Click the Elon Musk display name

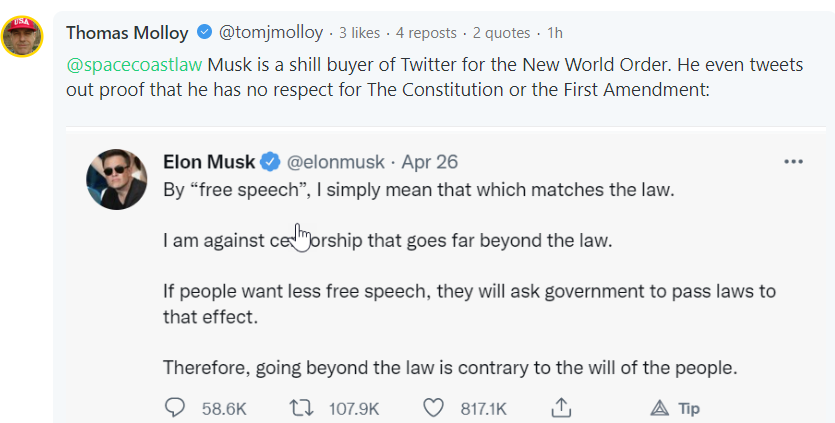tap(209, 162)
